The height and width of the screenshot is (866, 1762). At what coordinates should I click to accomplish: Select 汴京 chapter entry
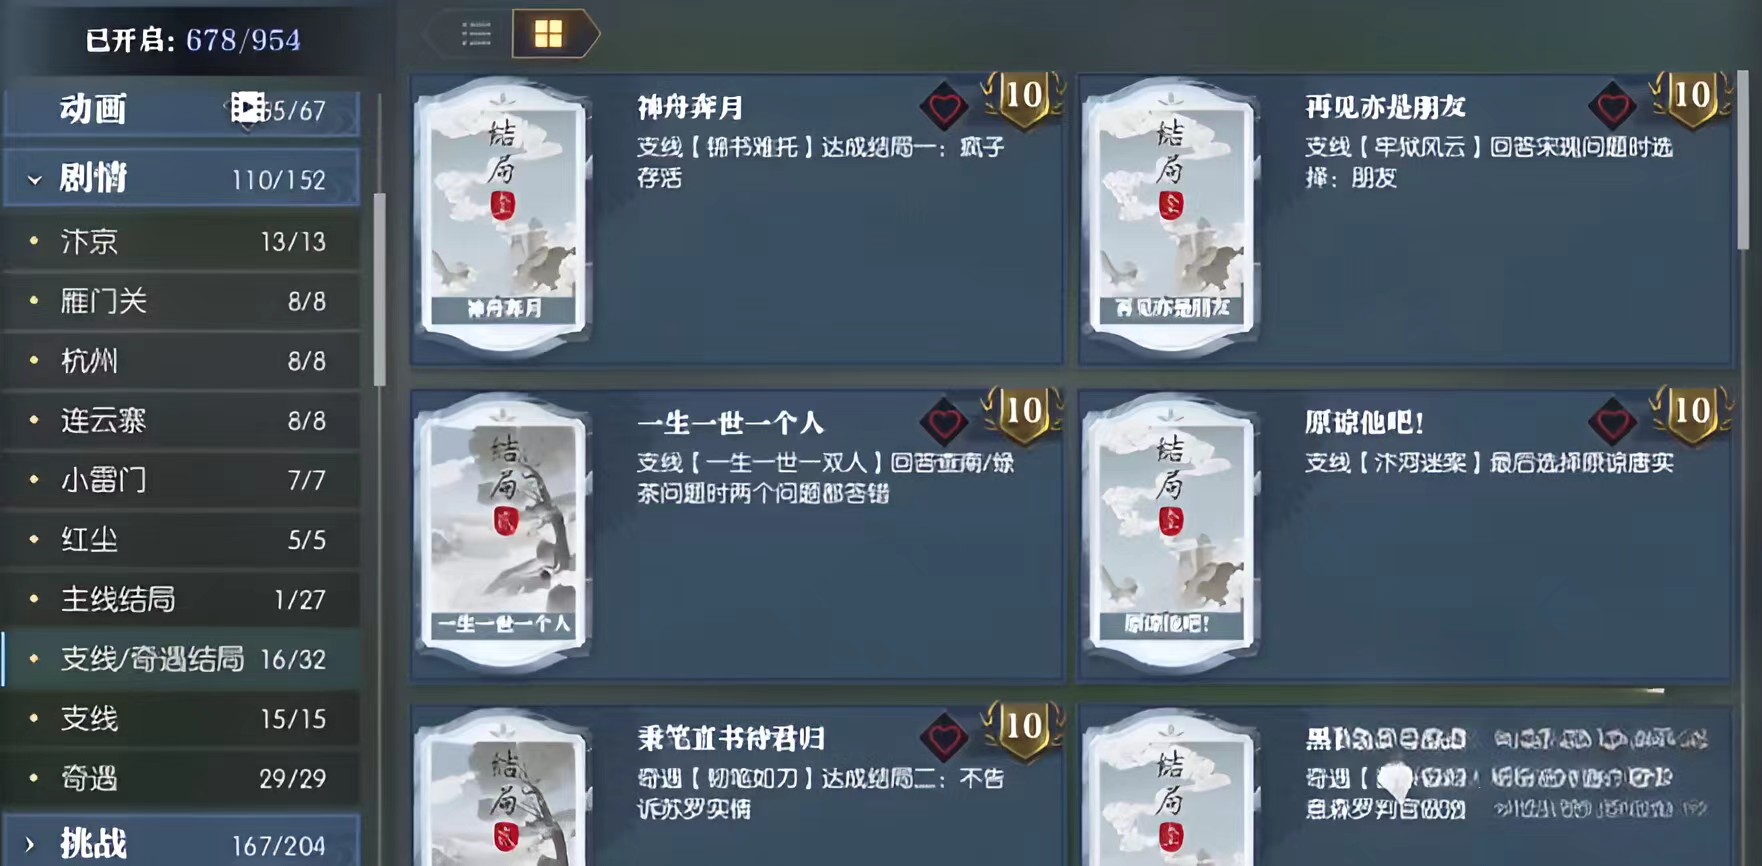(182, 241)
